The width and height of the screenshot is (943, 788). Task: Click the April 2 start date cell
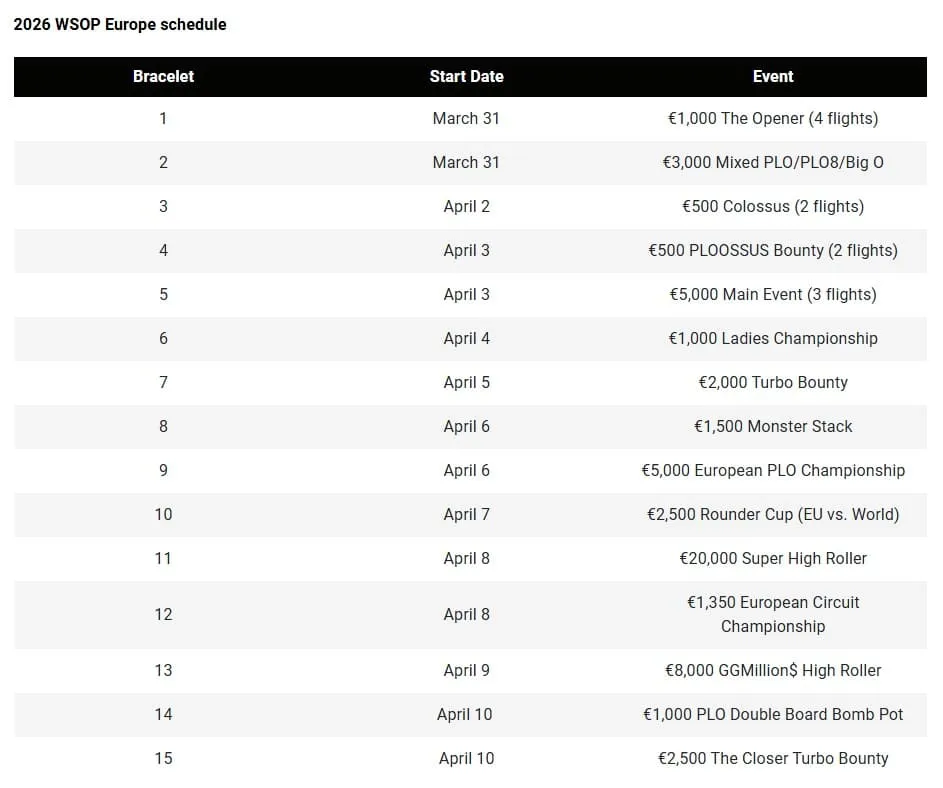(466, 206)
